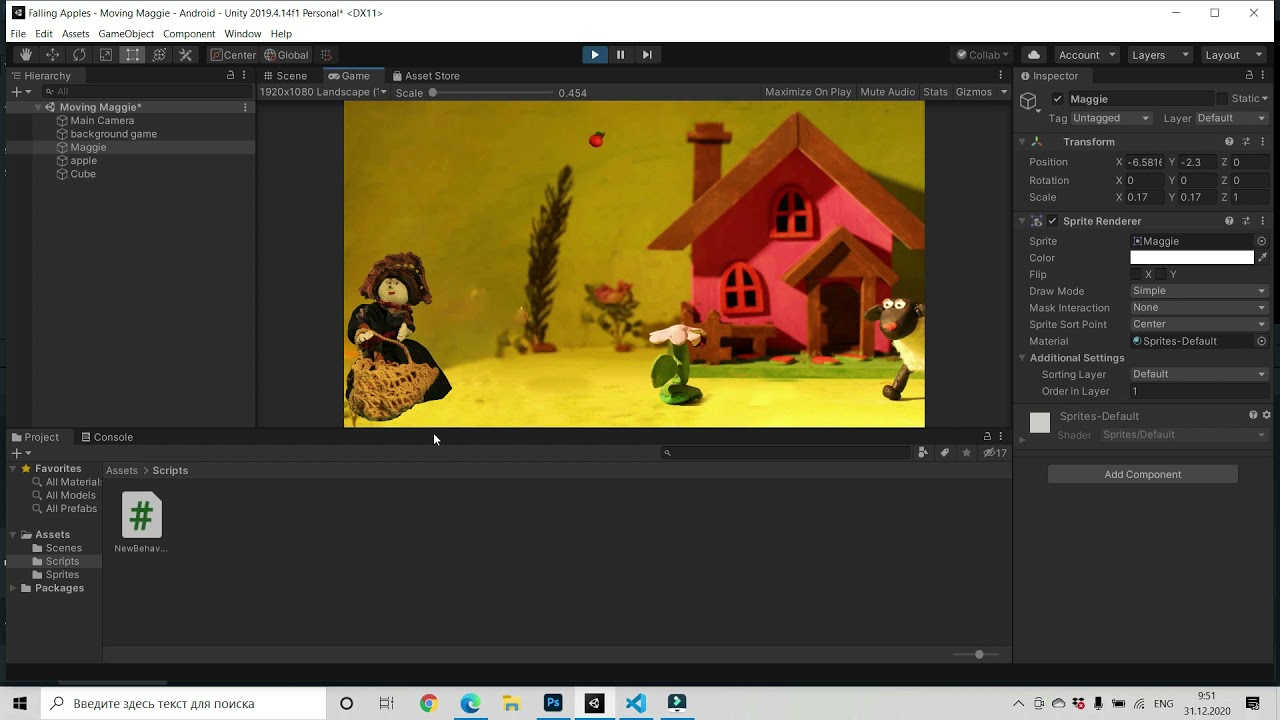The width and height of the screenshot is (1280, 720).
Task: Toggle Mute Audio
Action: click(888, 92)
